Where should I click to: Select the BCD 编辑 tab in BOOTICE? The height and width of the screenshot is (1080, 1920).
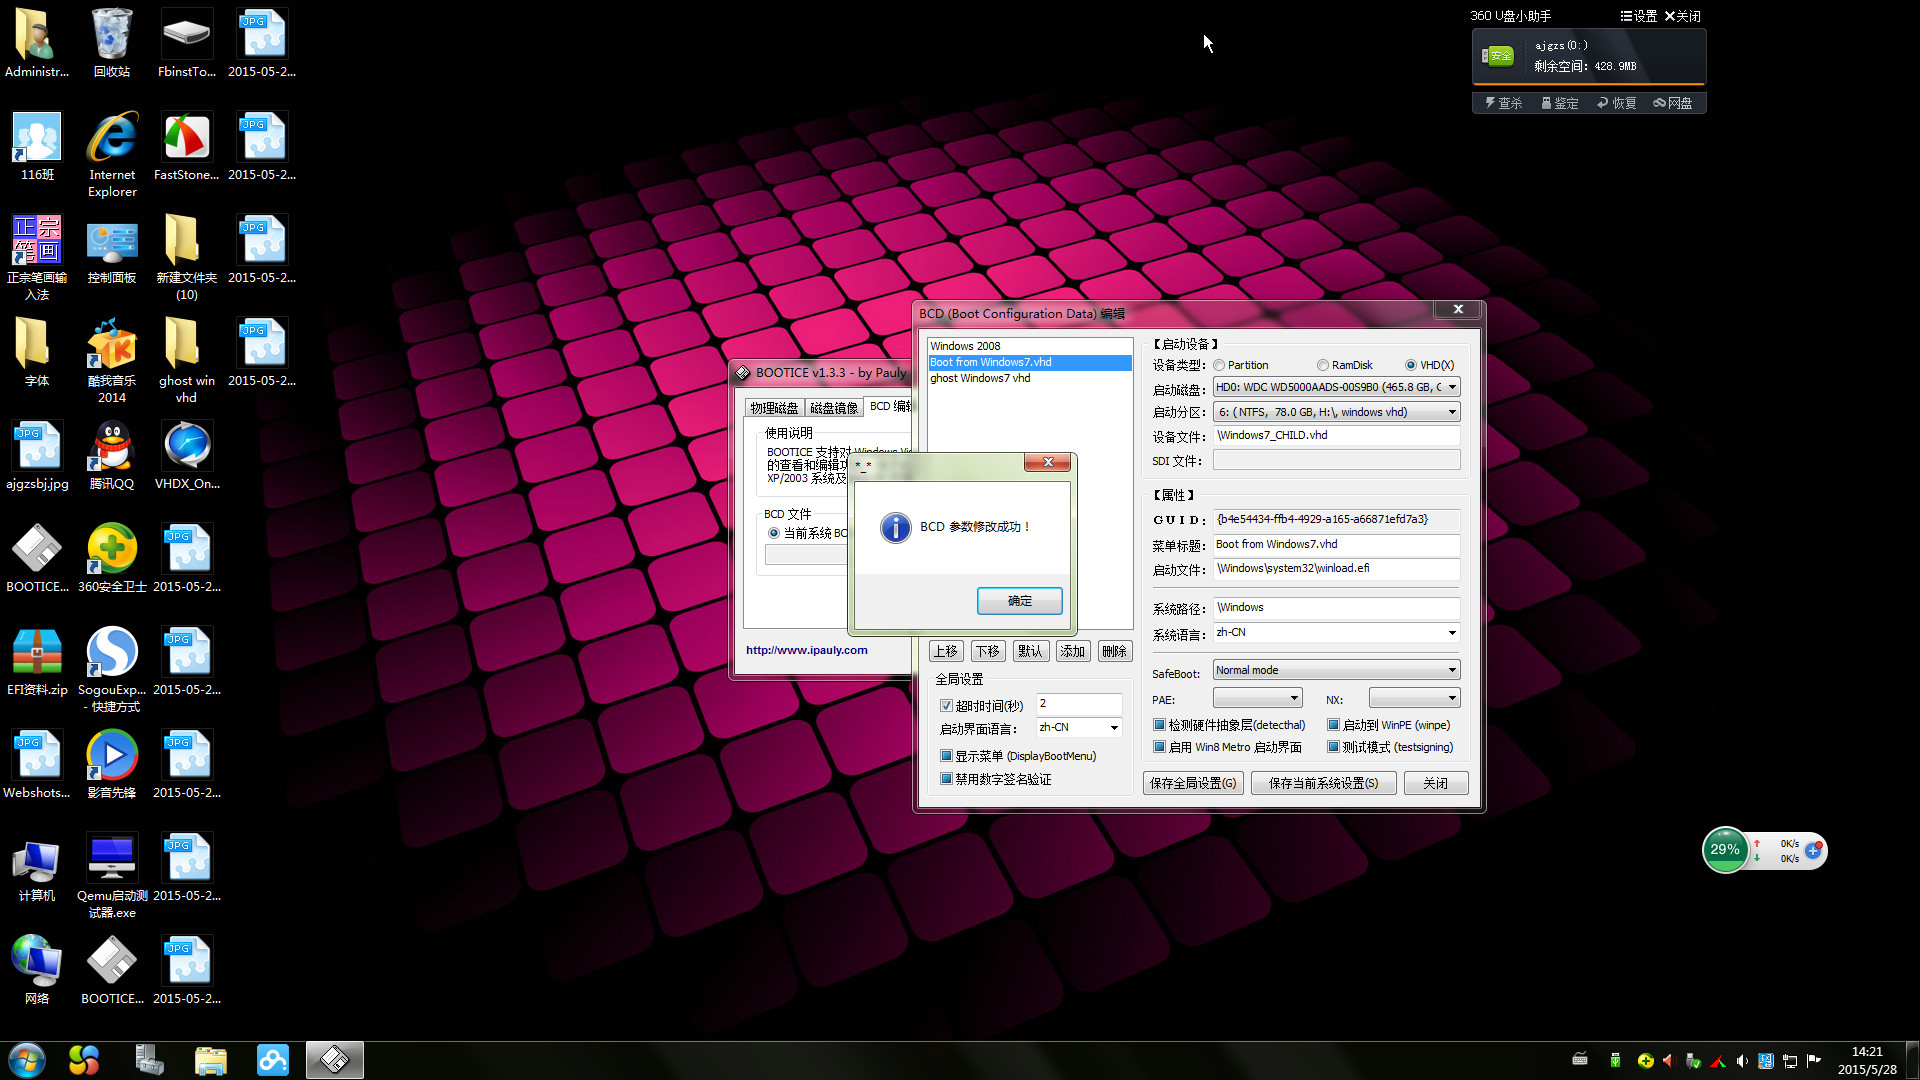[x=890, y=406]
